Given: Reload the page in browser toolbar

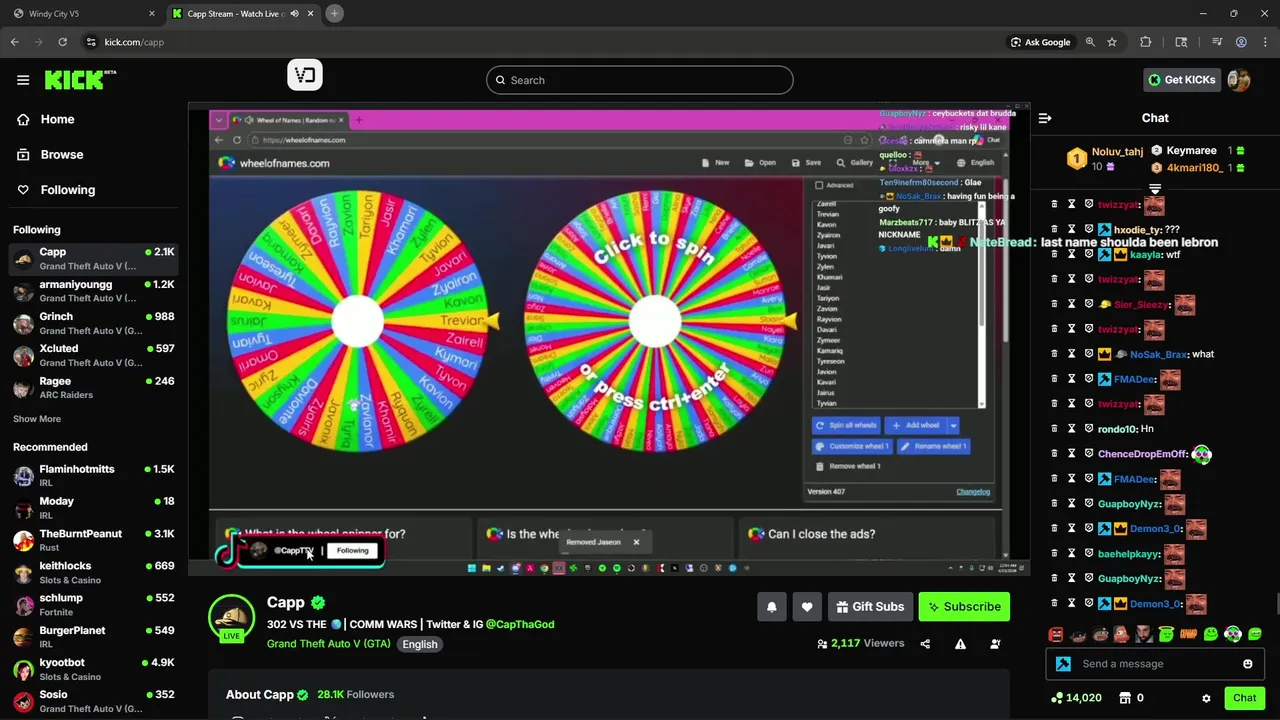Looking at the screenshot, I should click(x=63, y=42).
